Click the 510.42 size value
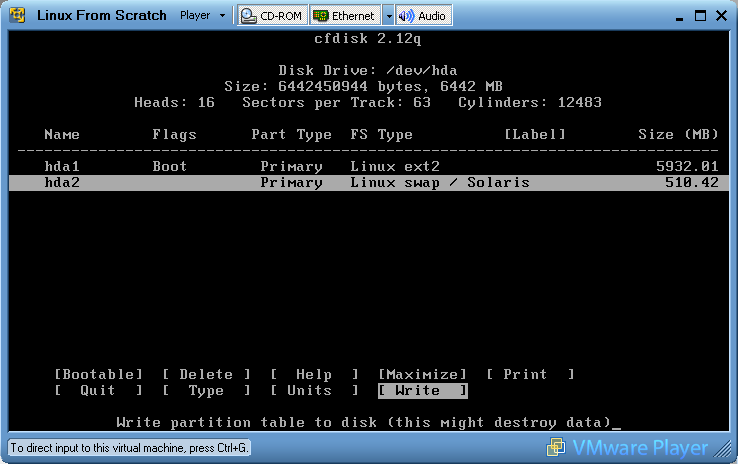 click(692, 183)
